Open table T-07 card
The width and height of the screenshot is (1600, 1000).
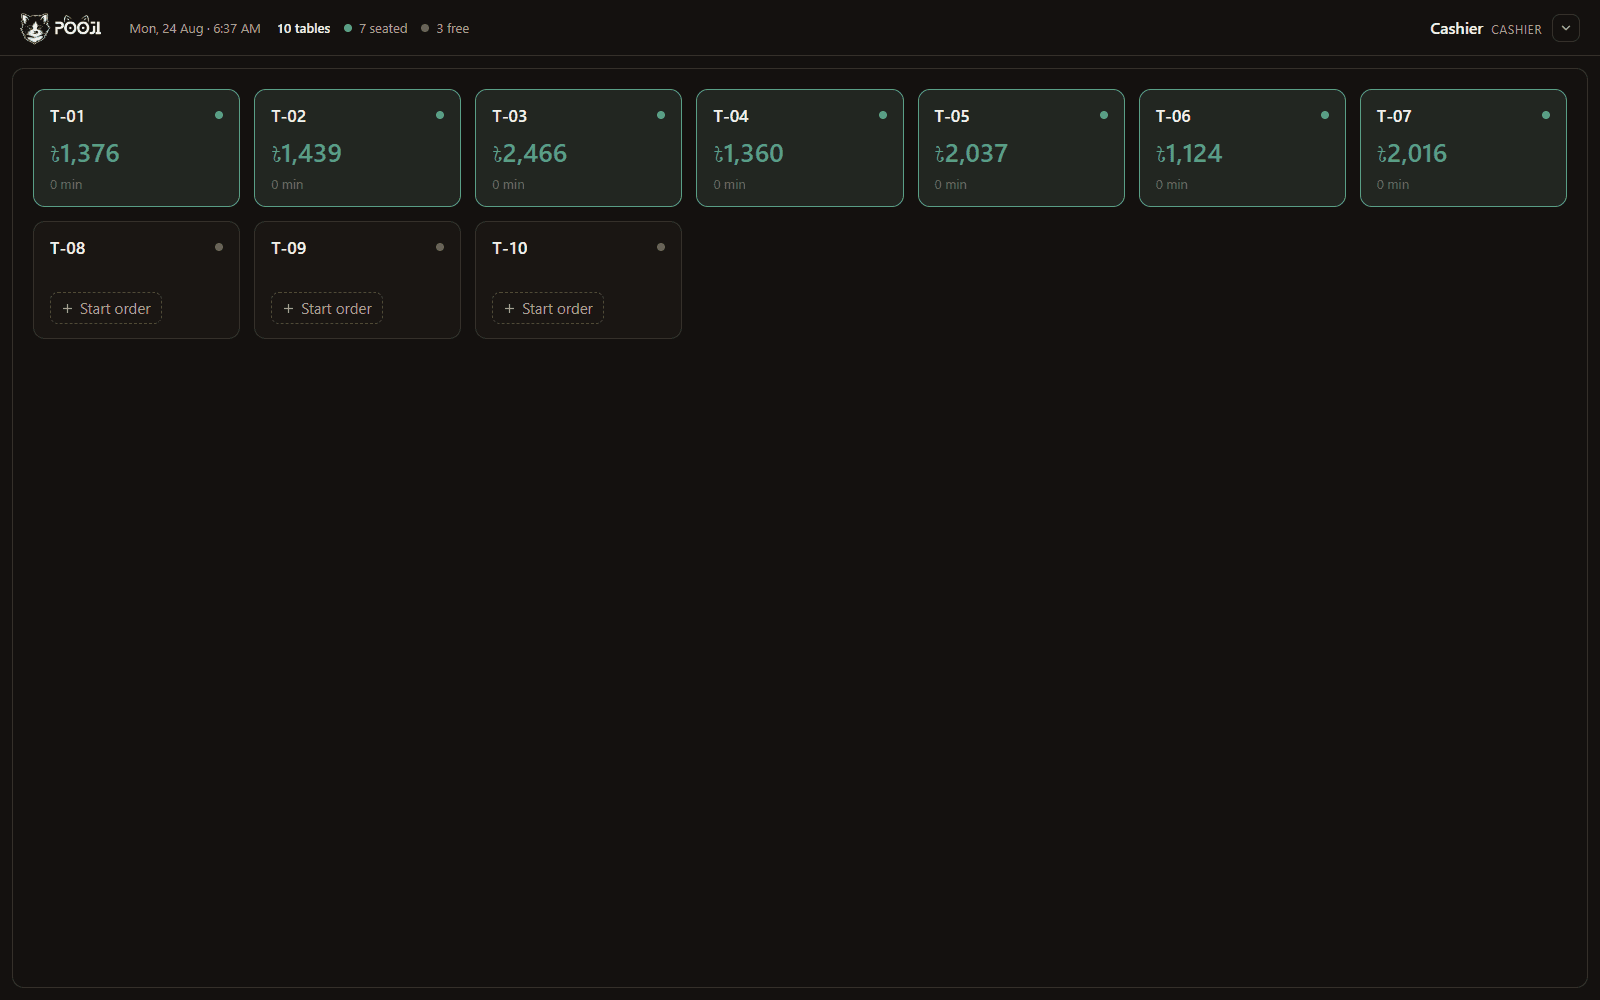[1463, 148]
